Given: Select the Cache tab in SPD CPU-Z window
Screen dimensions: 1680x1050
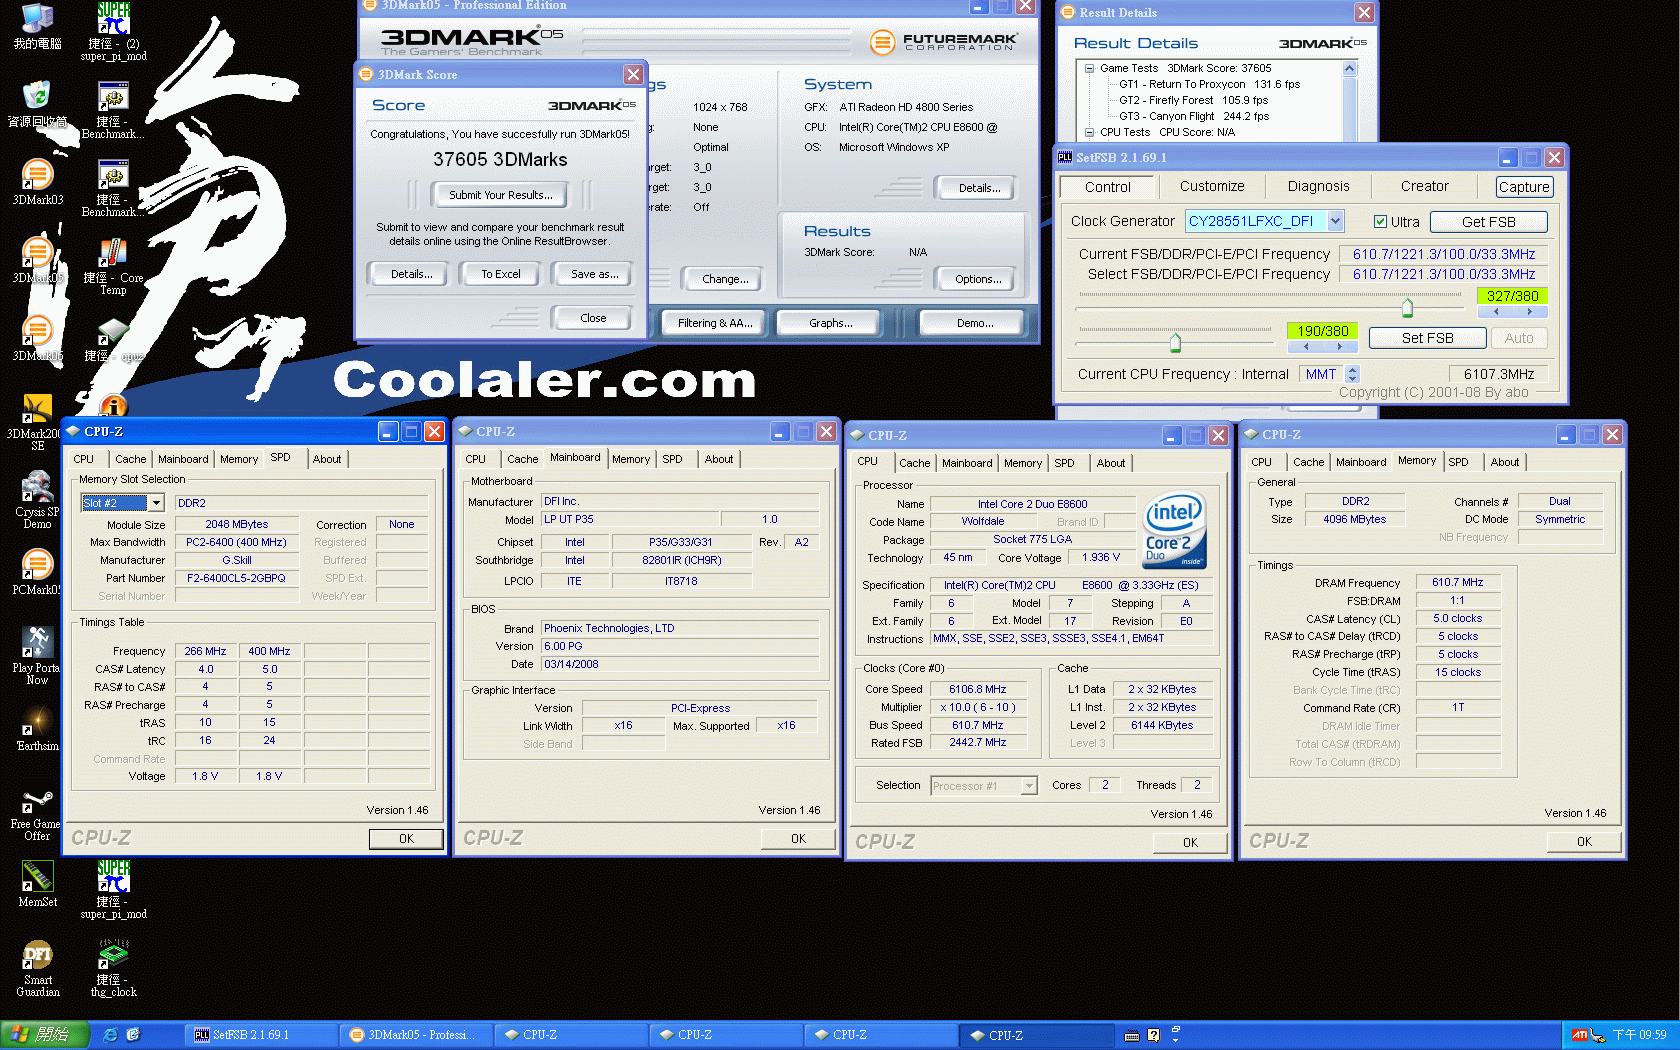Looking at the screenshot, I should coord(130,460).
